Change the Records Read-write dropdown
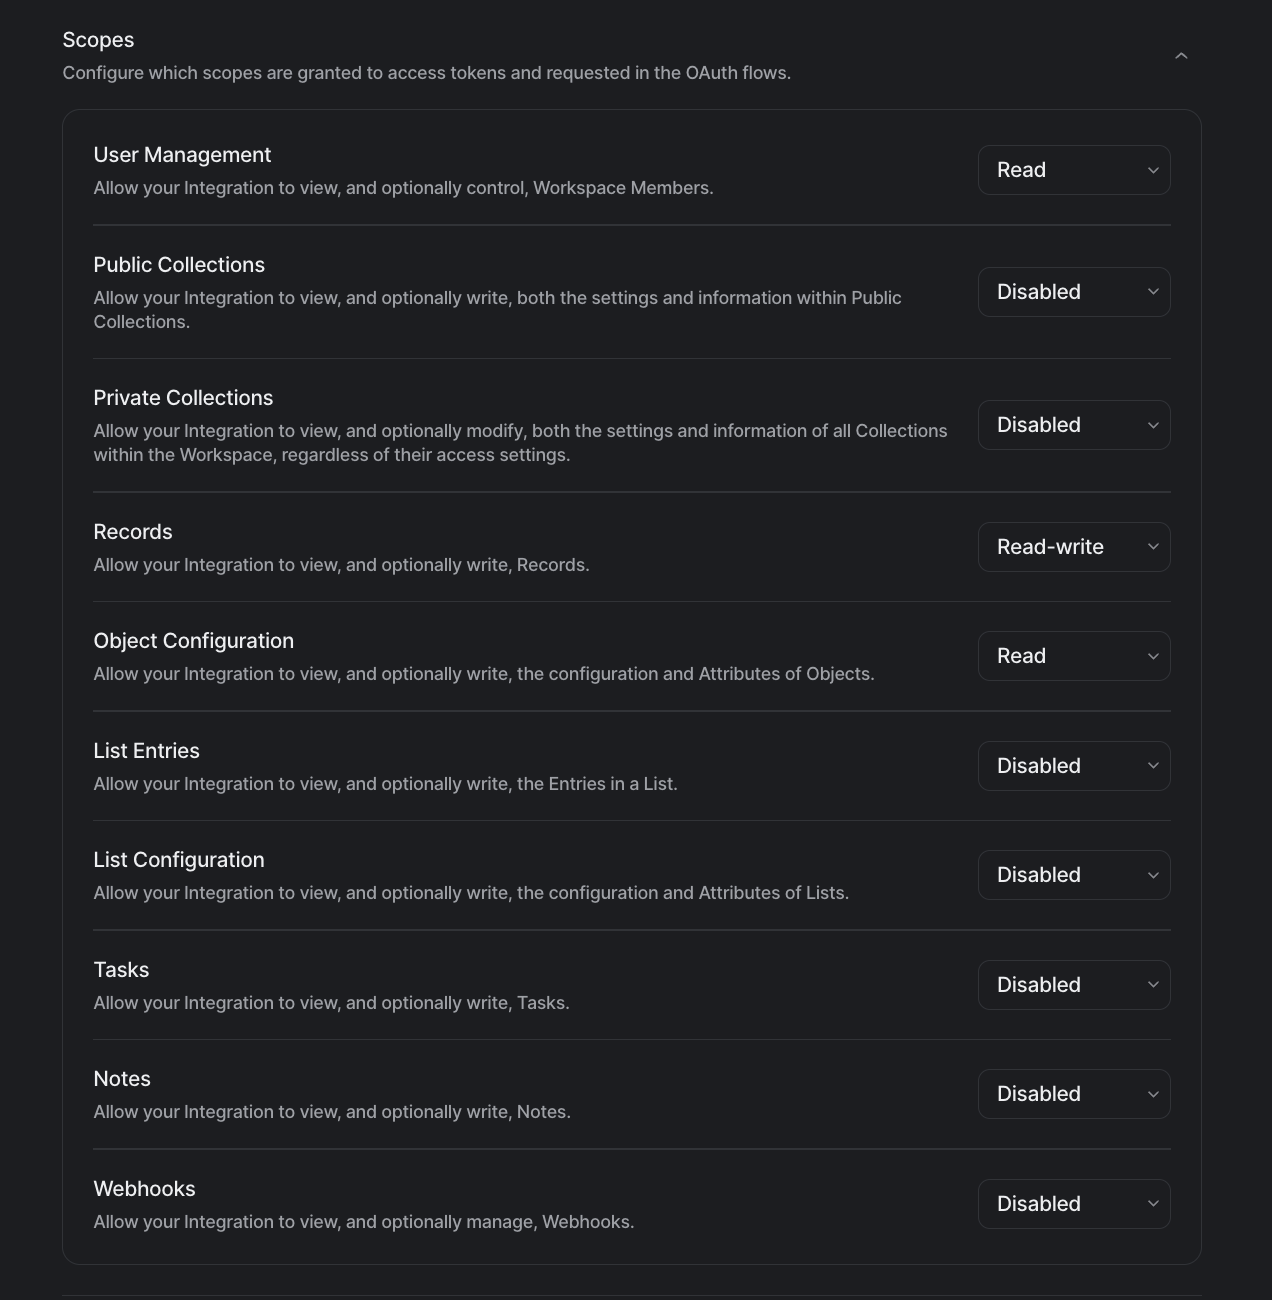This screenshot has width=1272, height=1300. 1073,547
